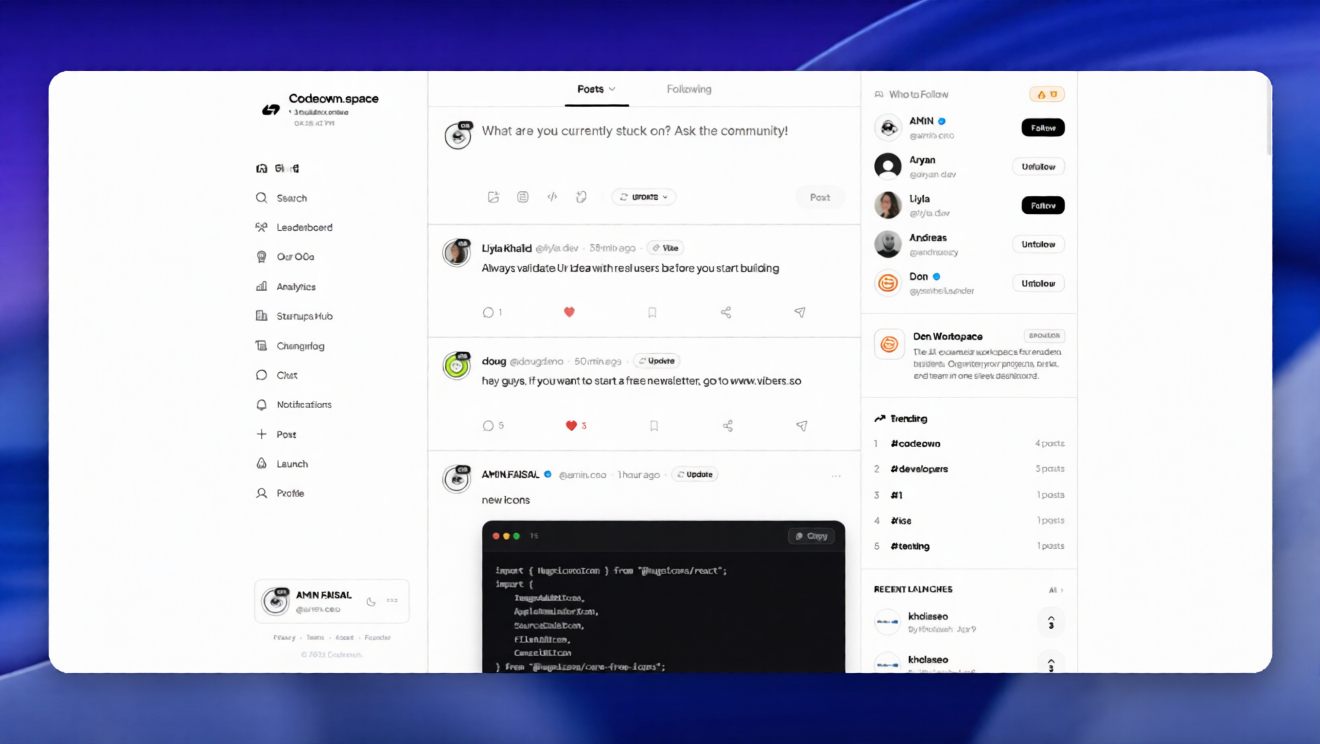The width and height of the screenshot is (1320, 744).
Task: Open account options dots beside AMIN FAISAL
Action: tap(392, 601)
